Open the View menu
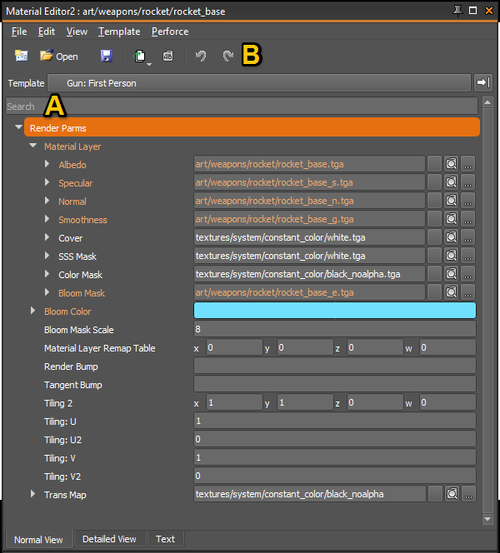The image size is (500, 553). (x=77, y=32)
